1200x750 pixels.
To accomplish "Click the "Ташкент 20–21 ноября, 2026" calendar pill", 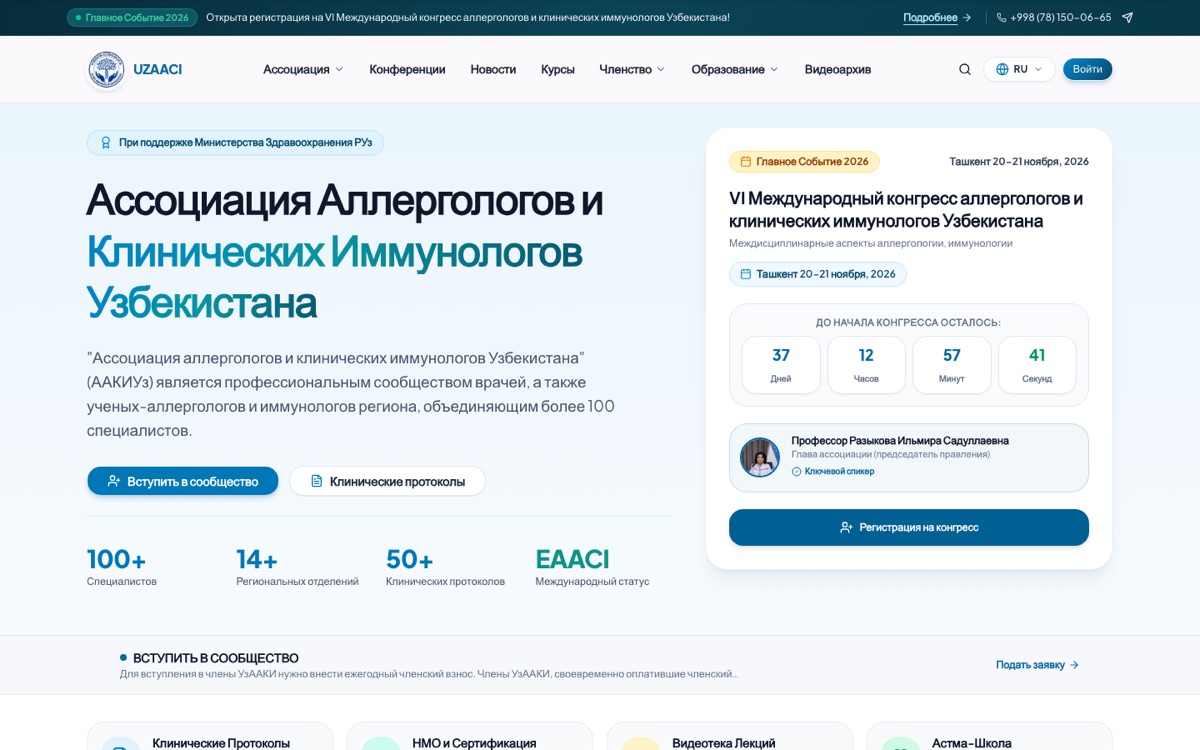I will pos(818,274).
